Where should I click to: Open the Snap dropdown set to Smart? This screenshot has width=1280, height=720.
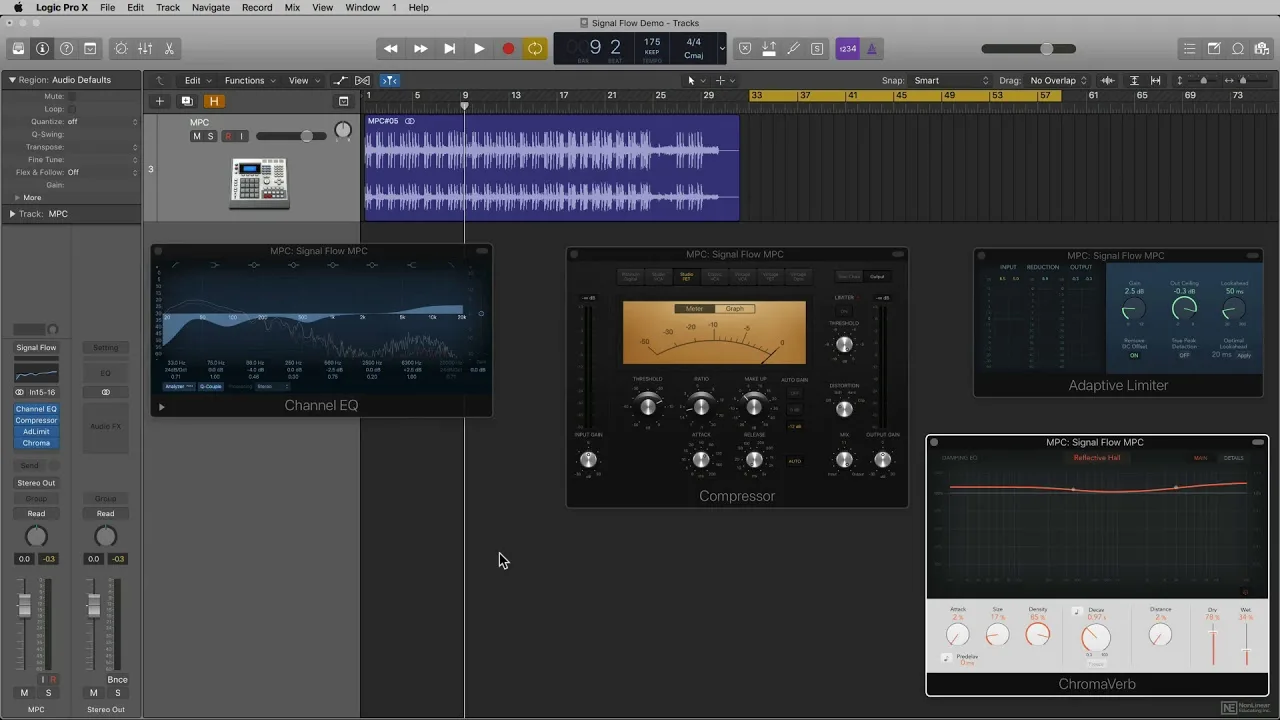click(x=951, y=81)
